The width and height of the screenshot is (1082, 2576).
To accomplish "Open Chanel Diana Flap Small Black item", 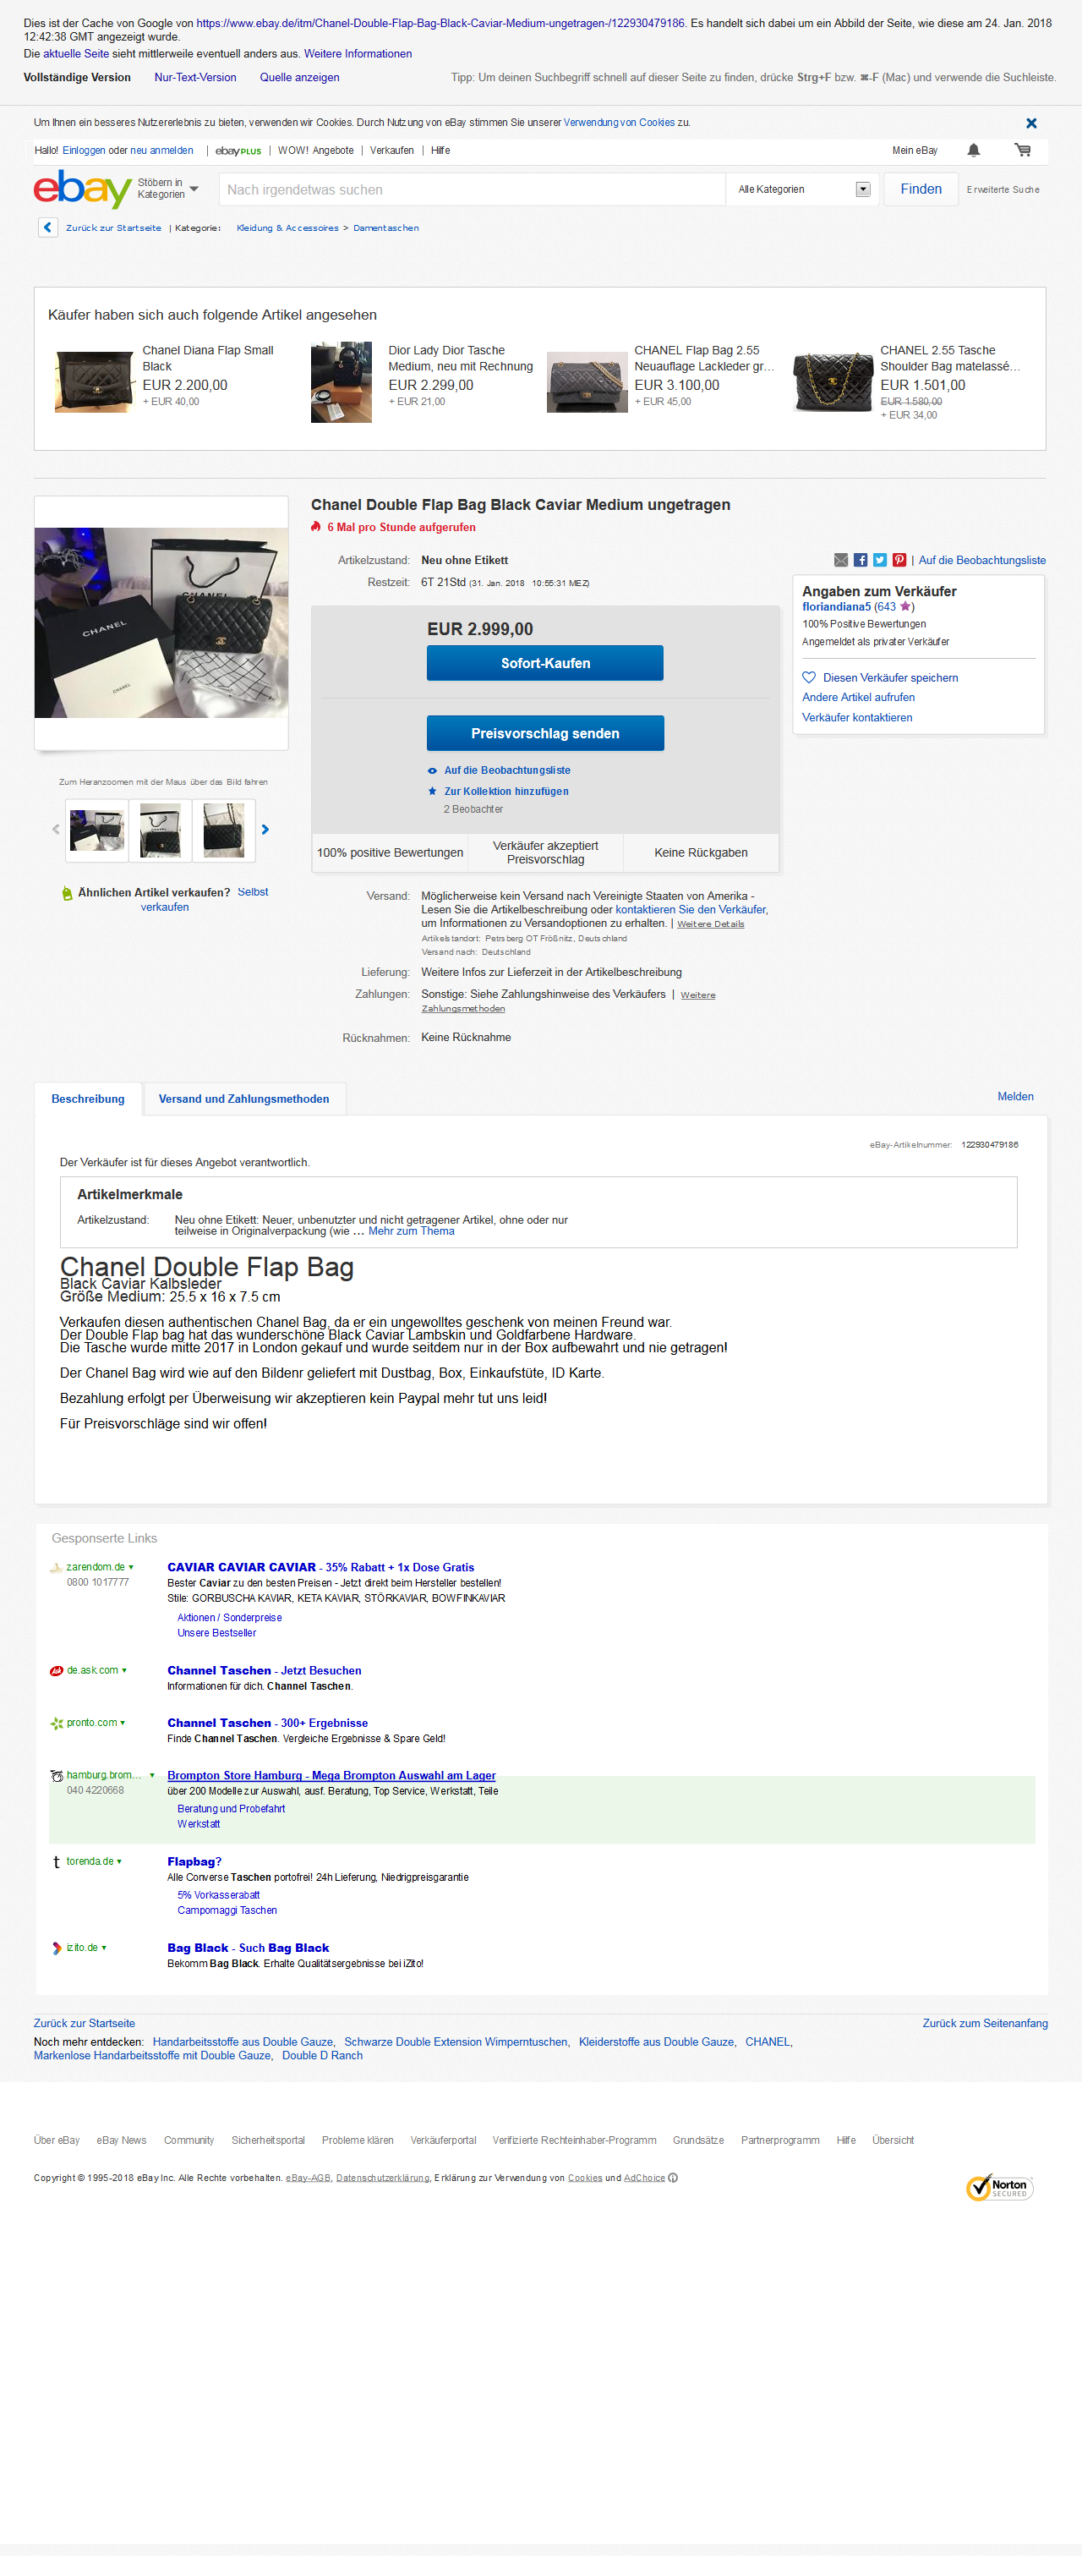I will (x=208, y=358).
